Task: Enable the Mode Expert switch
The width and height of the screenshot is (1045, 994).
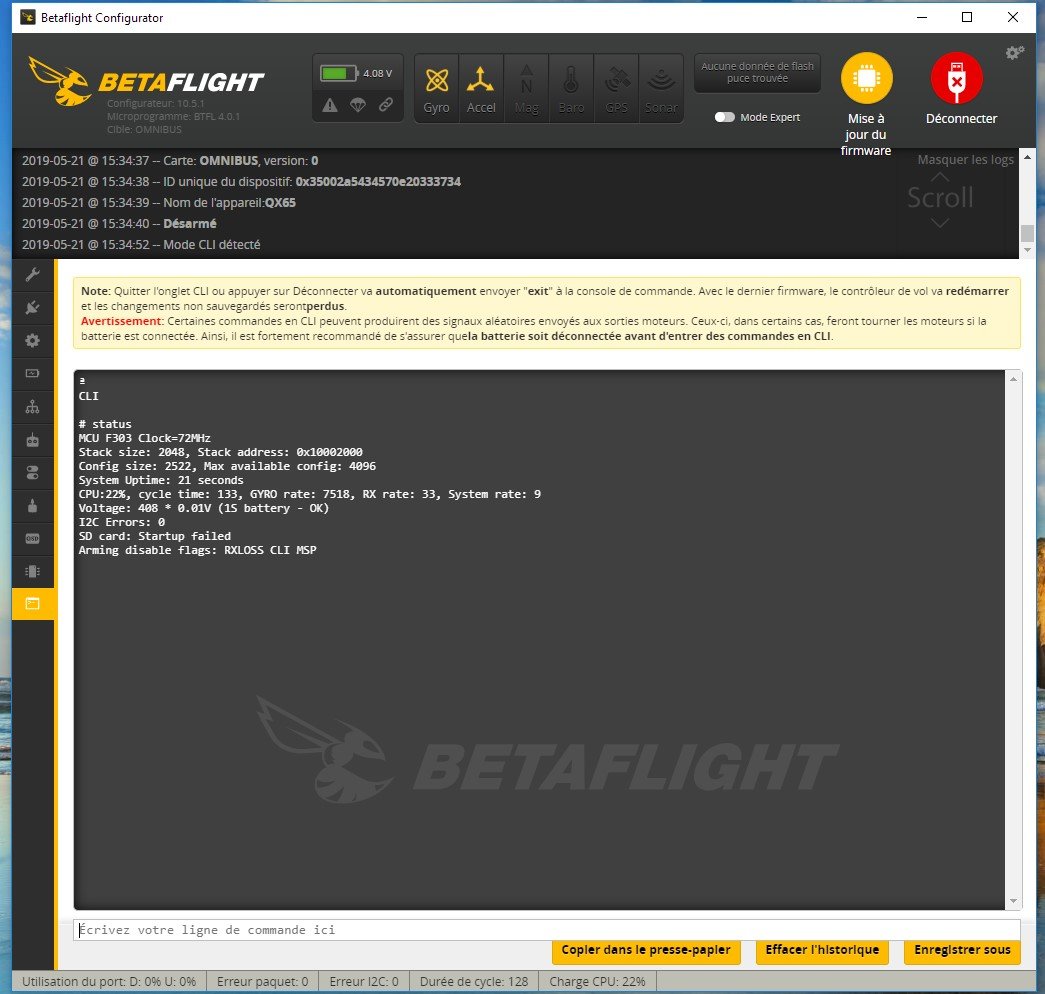Action: (x=725, y=117)
